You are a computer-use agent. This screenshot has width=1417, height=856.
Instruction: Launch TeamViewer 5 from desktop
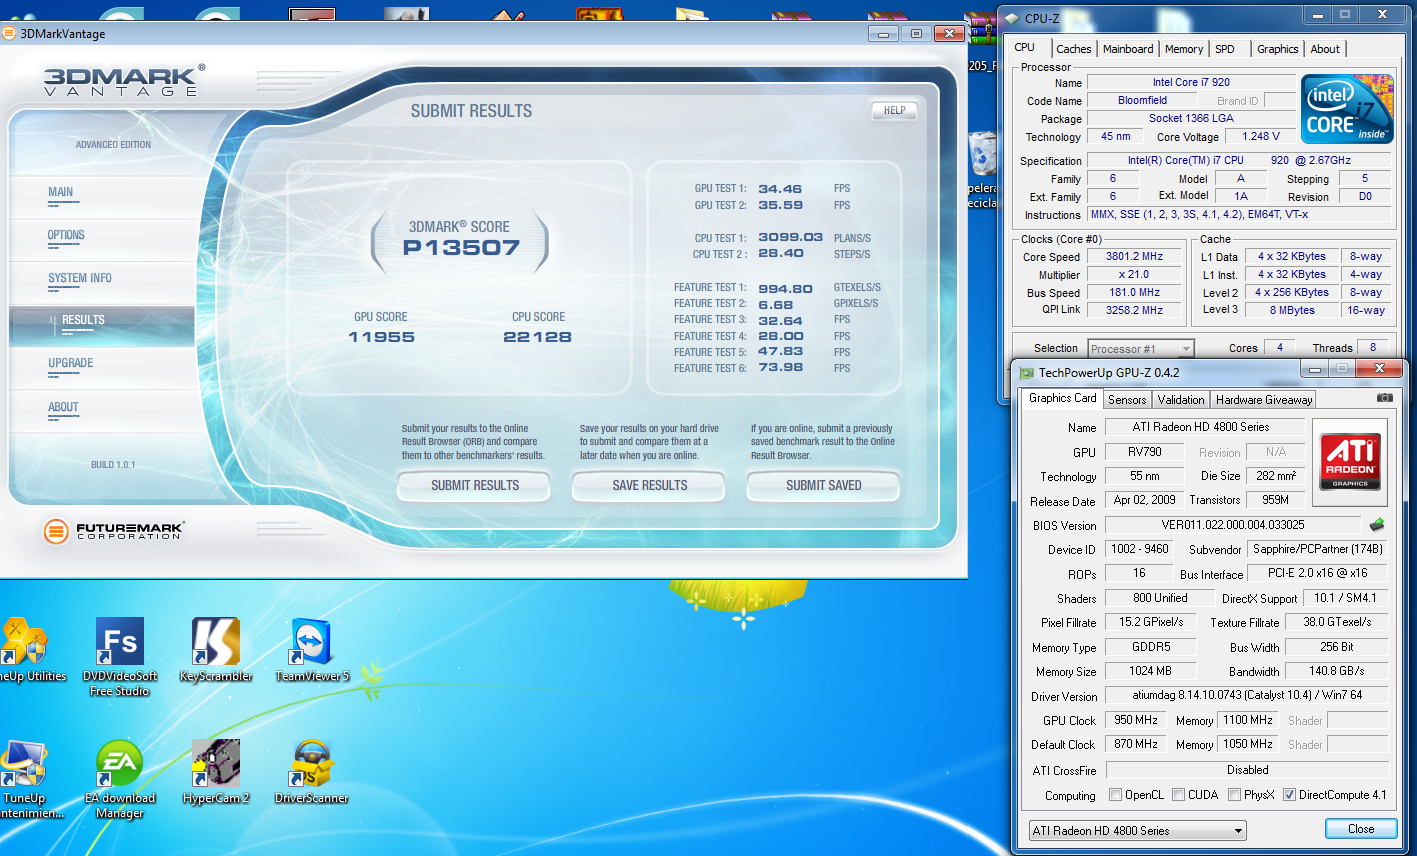click(x=312, y=650)
